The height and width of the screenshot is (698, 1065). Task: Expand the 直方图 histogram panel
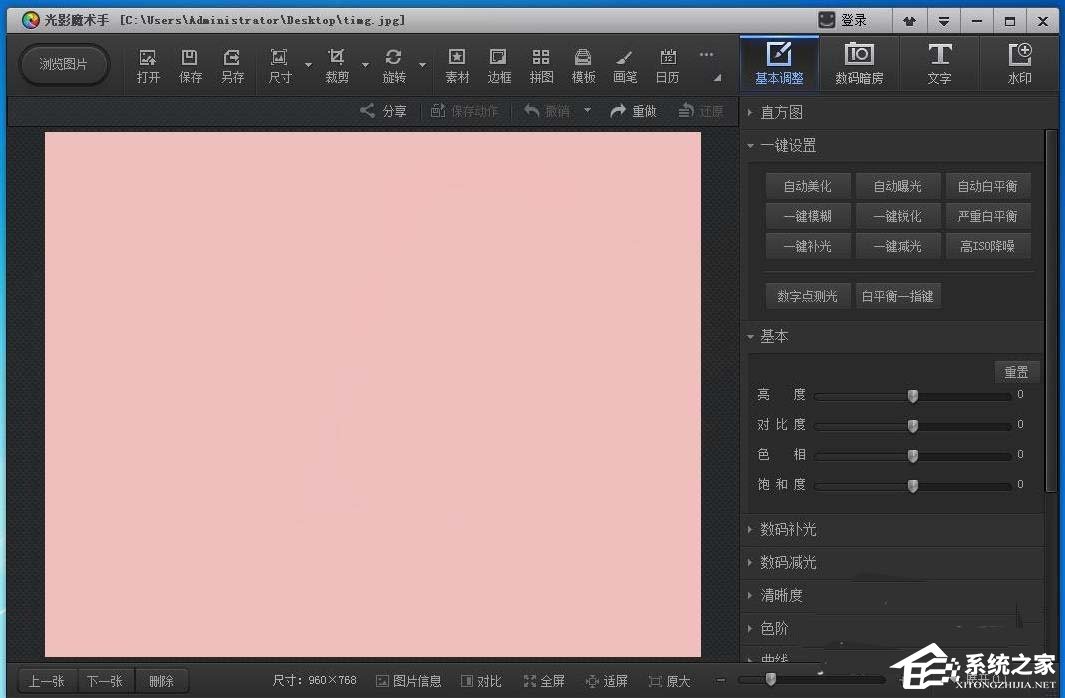[x=779, y=112]
